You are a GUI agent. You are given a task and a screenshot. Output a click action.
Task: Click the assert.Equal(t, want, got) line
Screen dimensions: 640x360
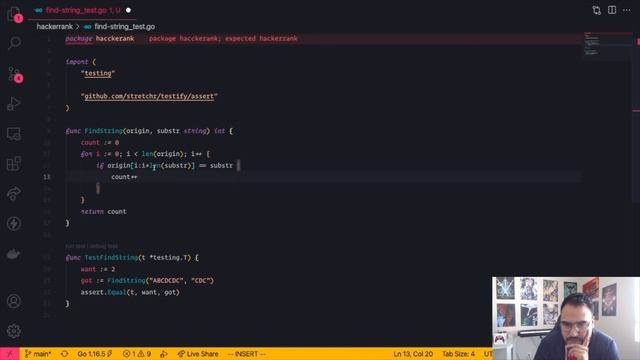130,292
